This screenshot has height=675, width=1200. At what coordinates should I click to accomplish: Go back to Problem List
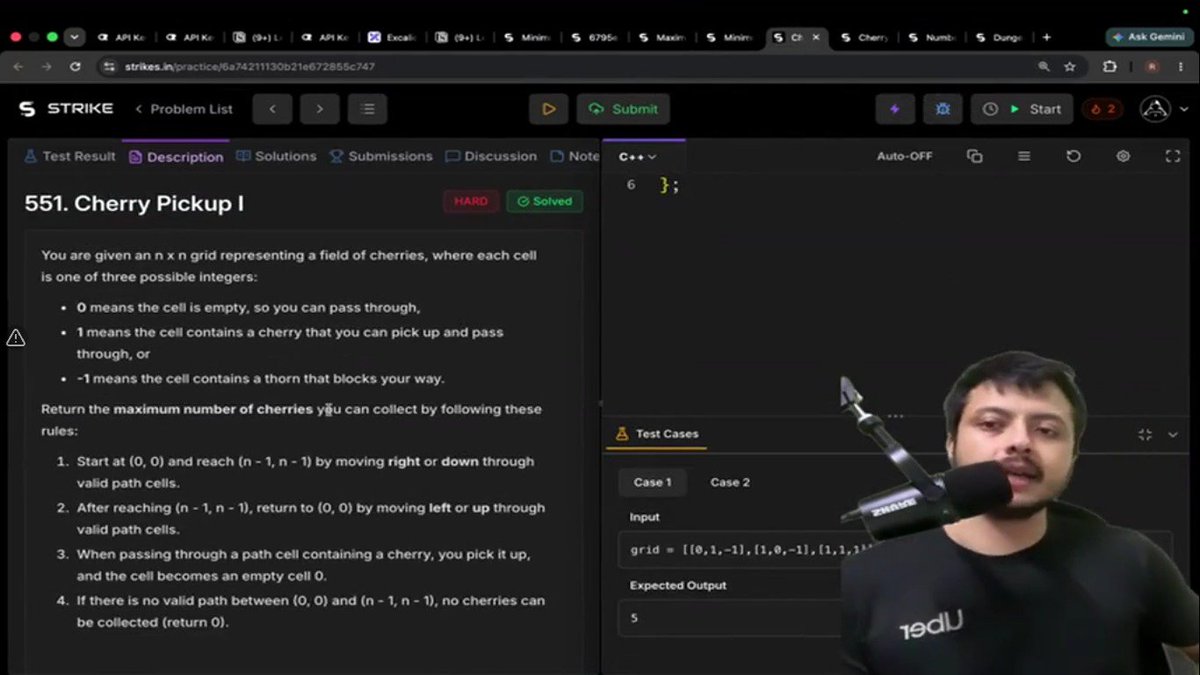(183, 109)
